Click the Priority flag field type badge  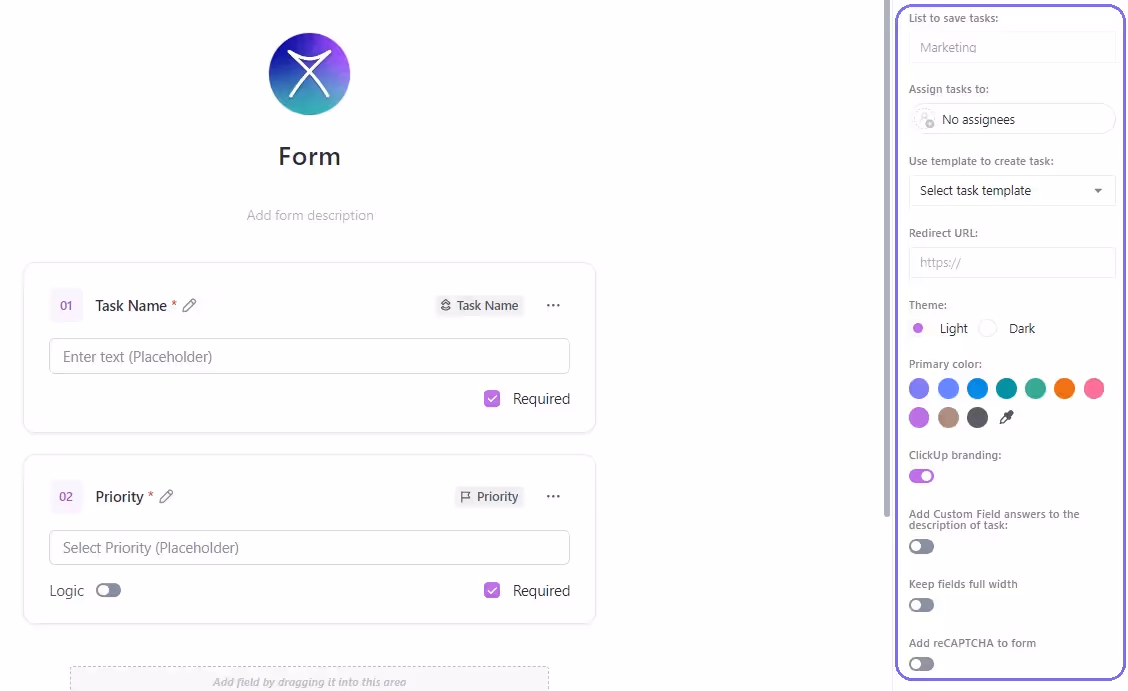click(x=488, y=496)
